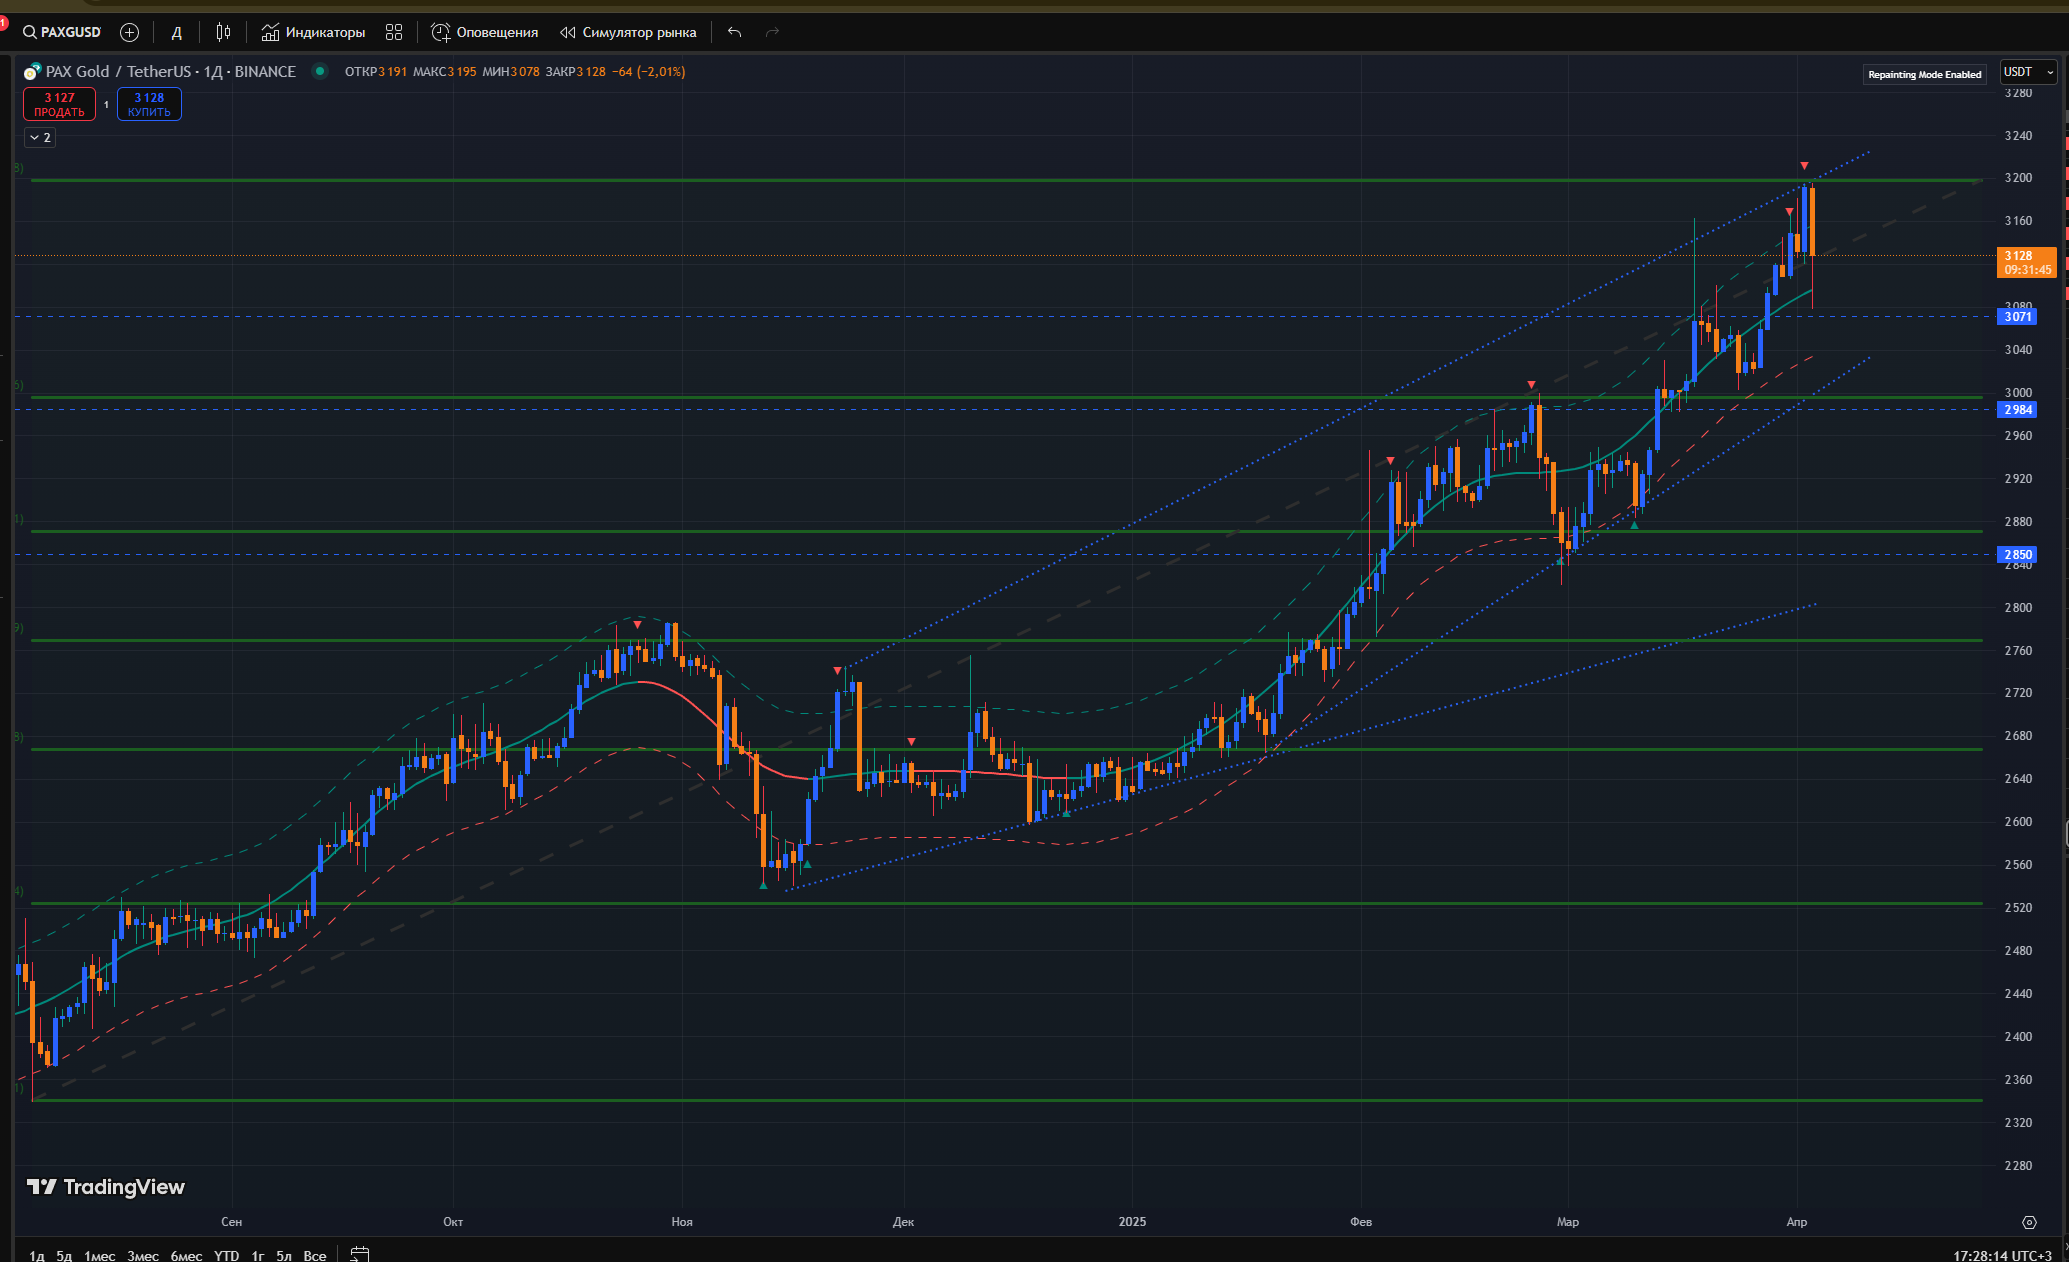
Task: Open indicator templates four-squares icon
Action: (394, 32)
